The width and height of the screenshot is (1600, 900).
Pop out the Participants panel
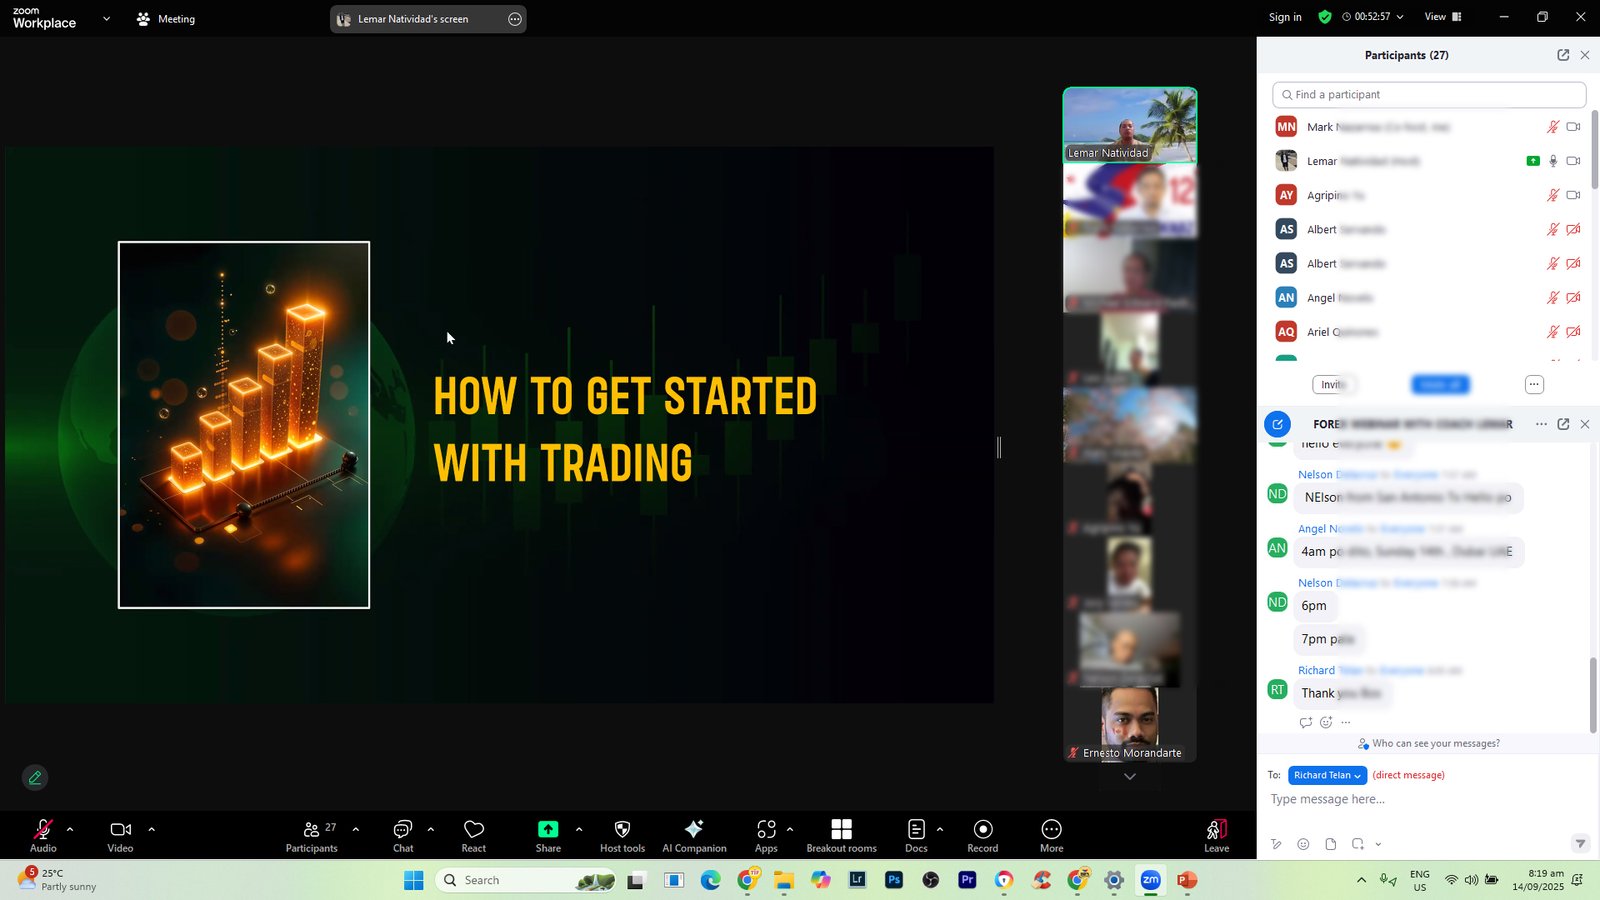[x=1563, y=55]
